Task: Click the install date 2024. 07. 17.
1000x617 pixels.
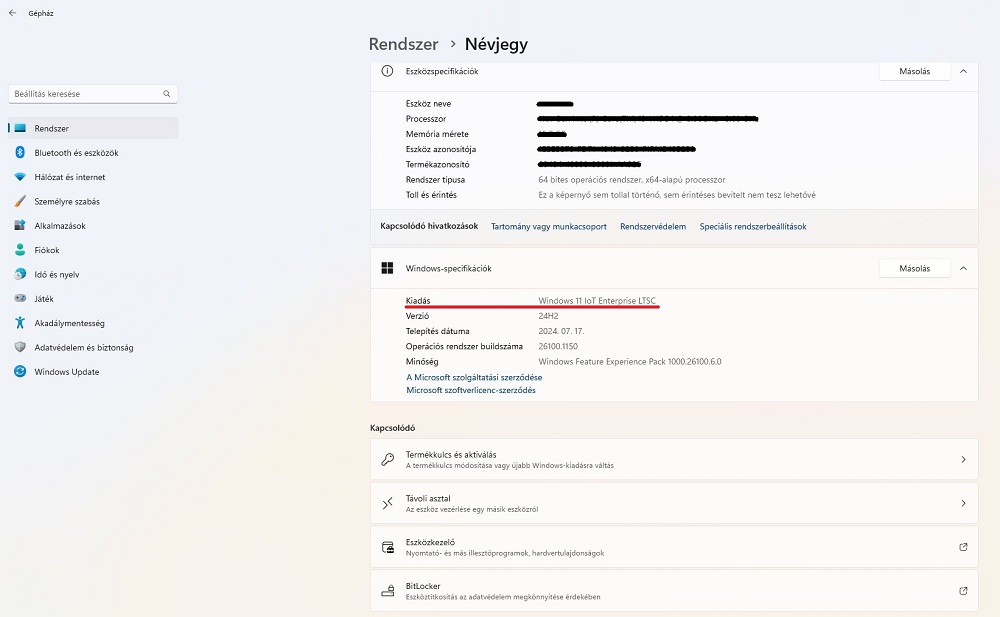Action: click(x=561, y=331)
